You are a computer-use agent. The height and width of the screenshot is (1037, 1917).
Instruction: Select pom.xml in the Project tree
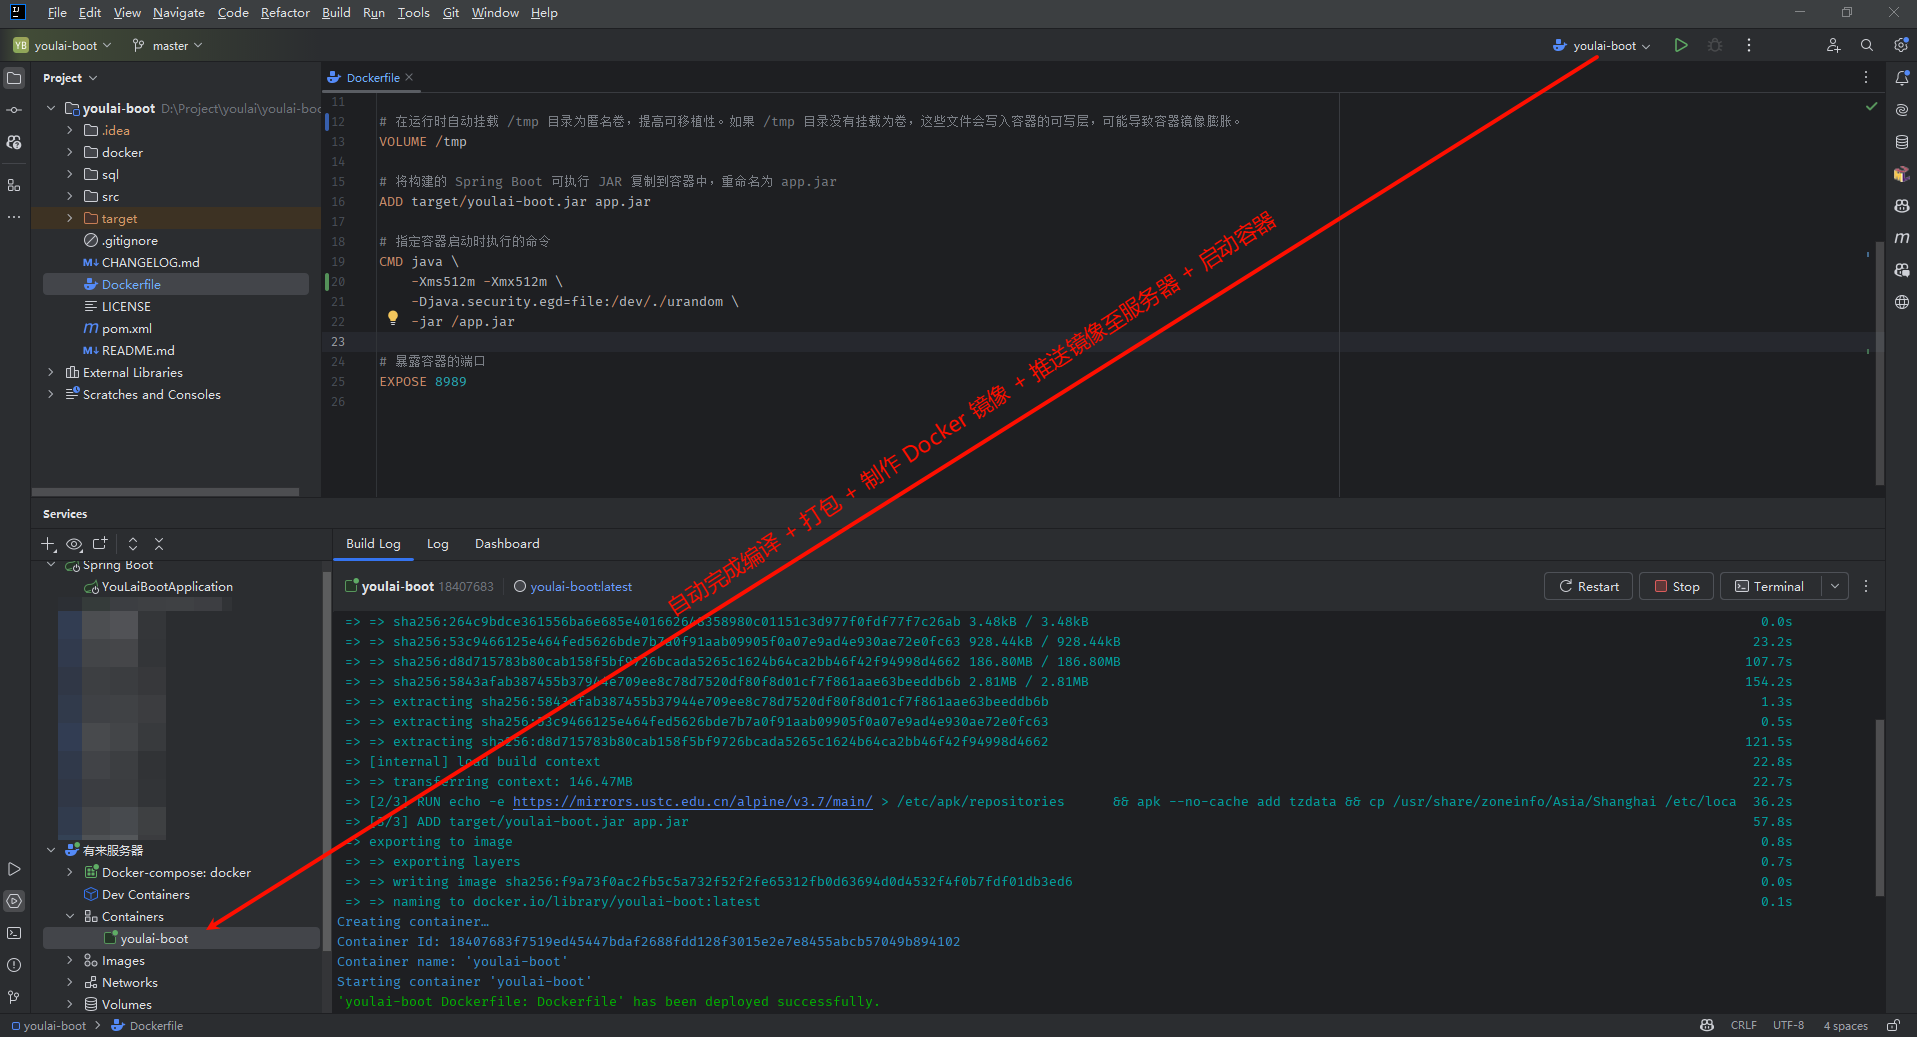[x=126, y=329]
